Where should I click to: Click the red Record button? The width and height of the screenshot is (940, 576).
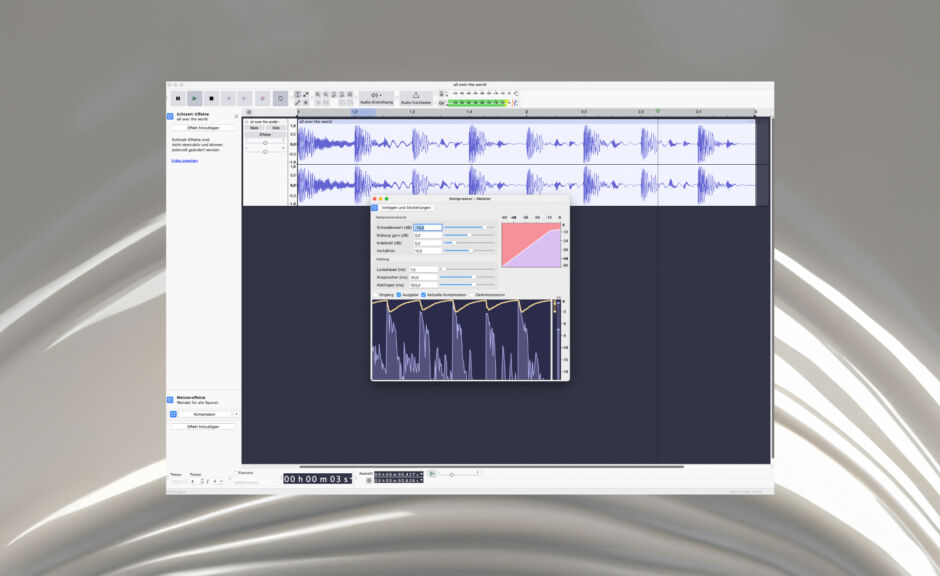pos(263,96)
